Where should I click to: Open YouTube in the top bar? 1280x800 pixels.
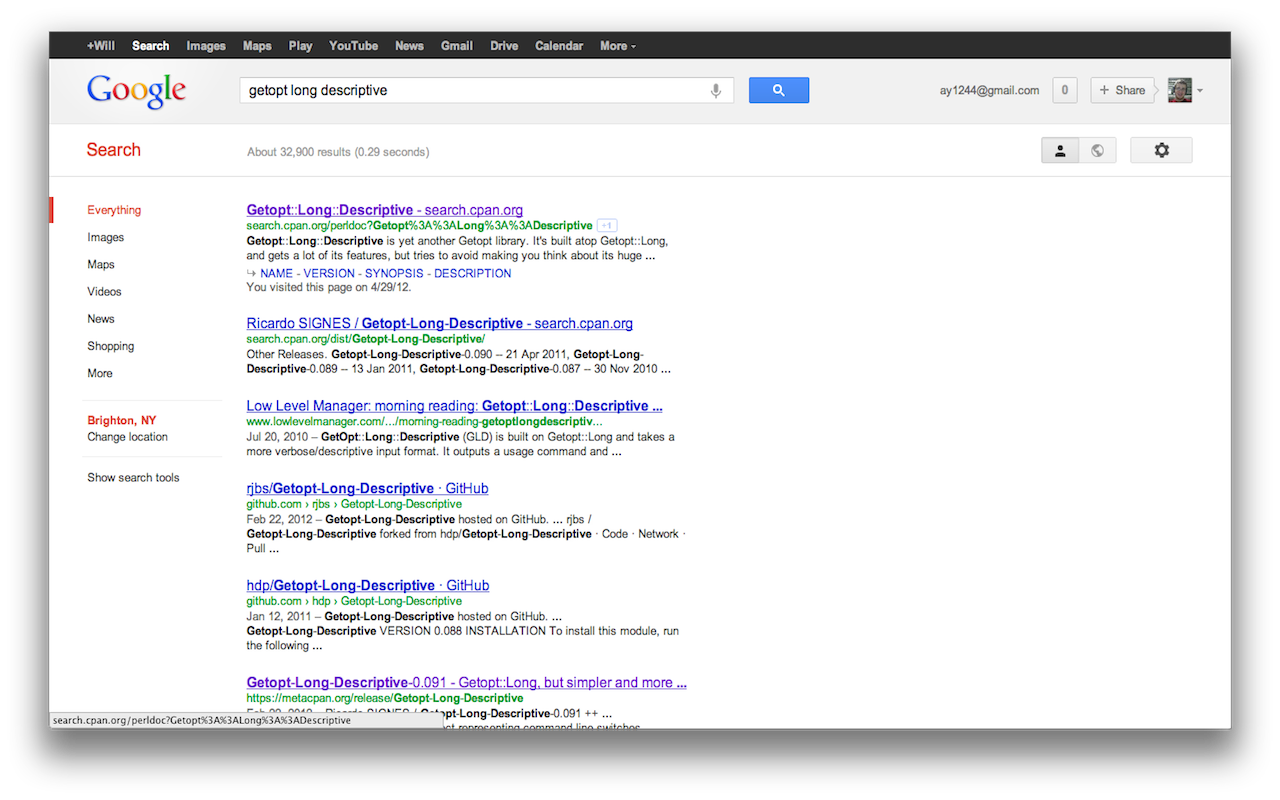(354, 46)
